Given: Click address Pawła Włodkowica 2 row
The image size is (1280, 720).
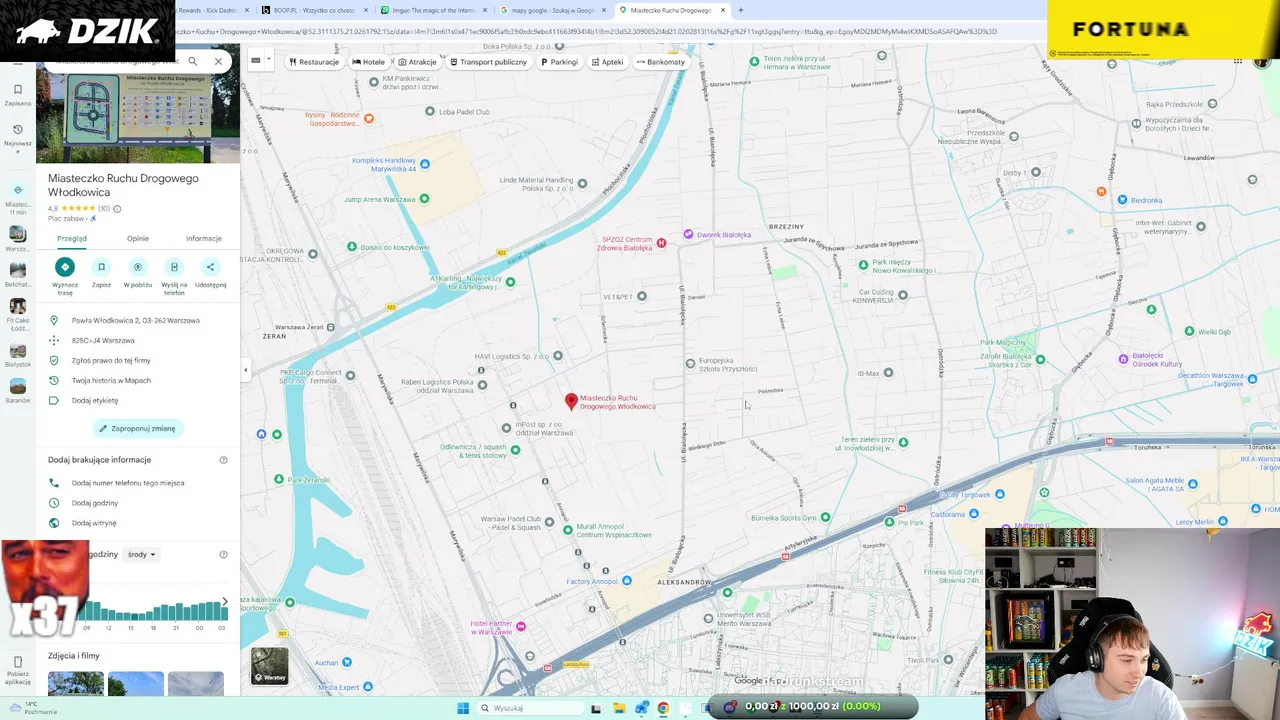Looking at the screenshot, I should [x=138, y=321].
